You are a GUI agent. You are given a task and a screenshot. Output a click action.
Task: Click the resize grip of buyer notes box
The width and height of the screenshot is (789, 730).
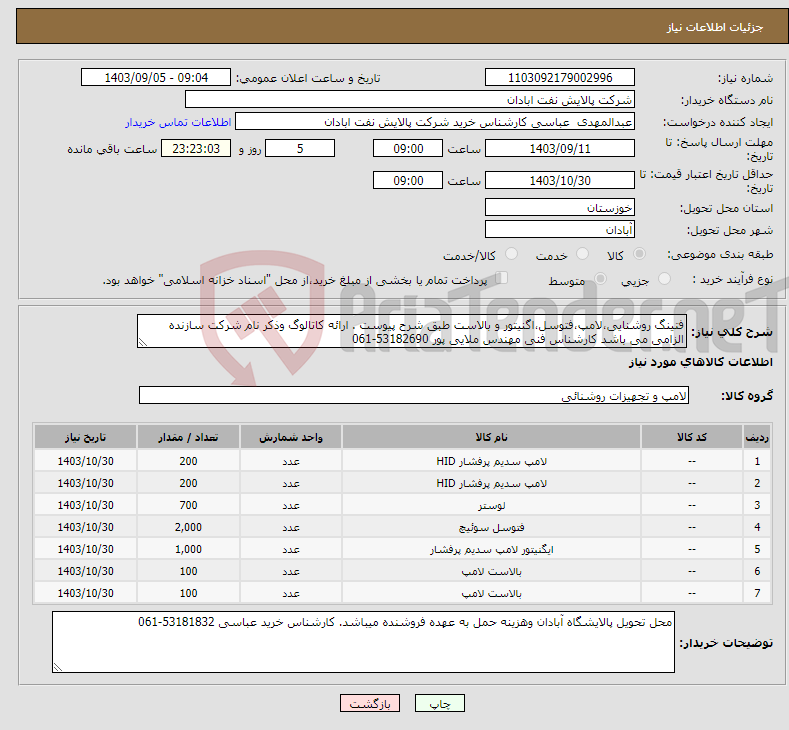point(58,667)
